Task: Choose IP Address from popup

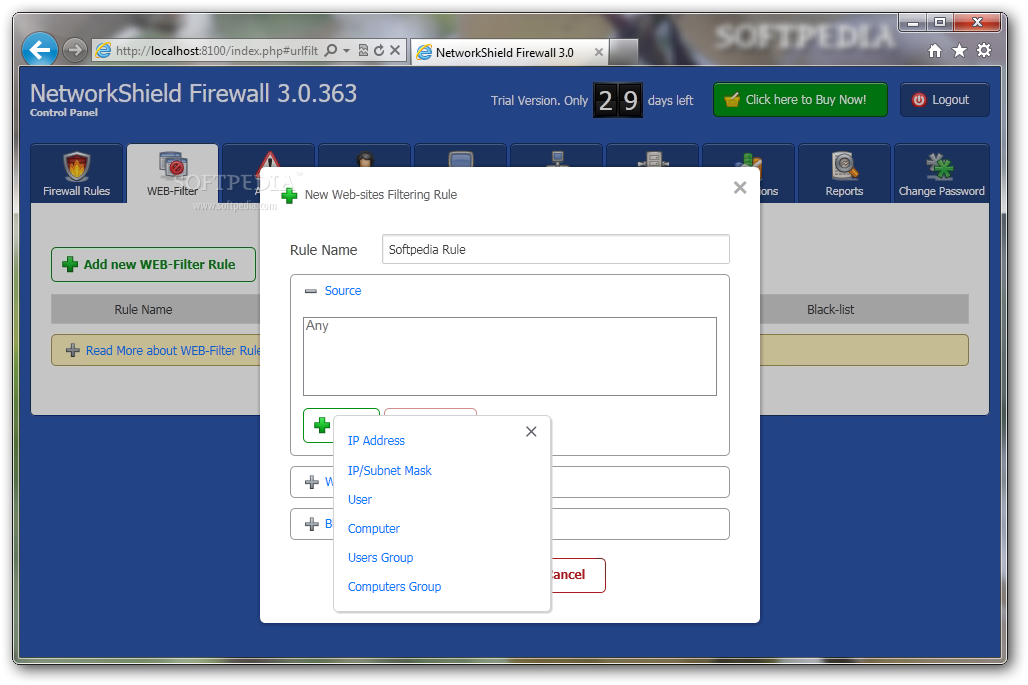Action: click(376, 440)
